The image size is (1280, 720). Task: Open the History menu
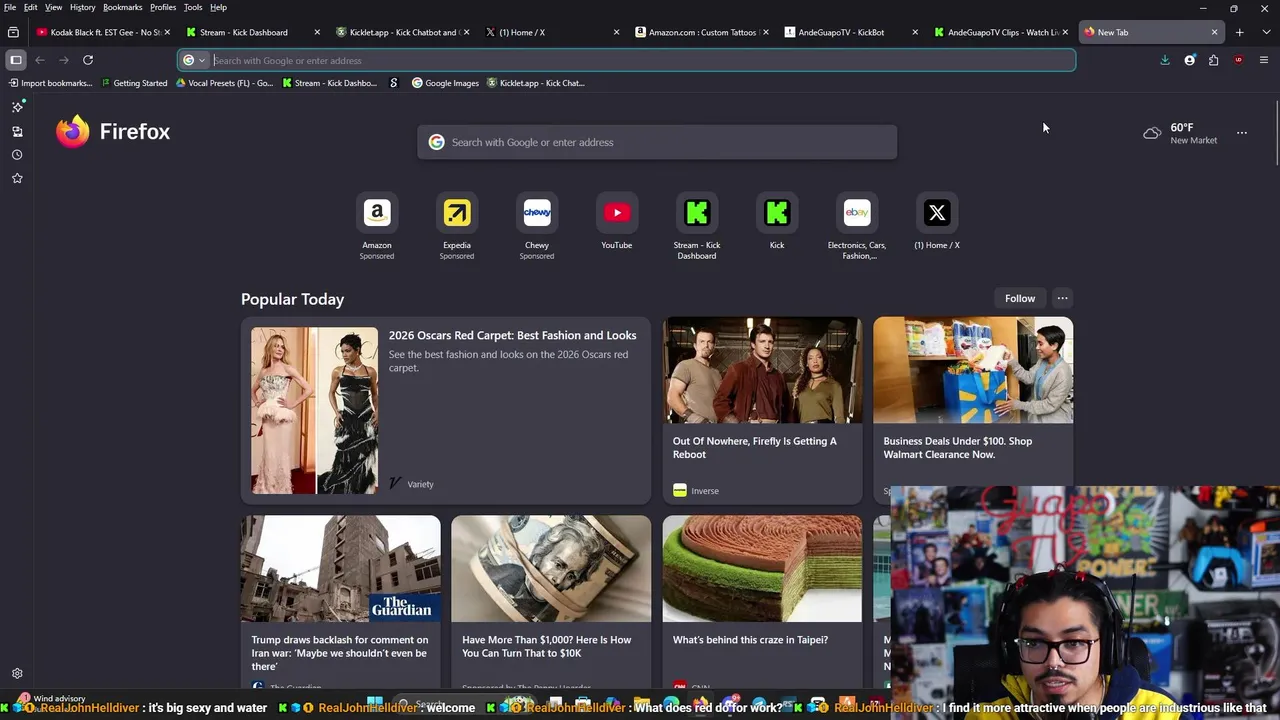tap(83, 7)
